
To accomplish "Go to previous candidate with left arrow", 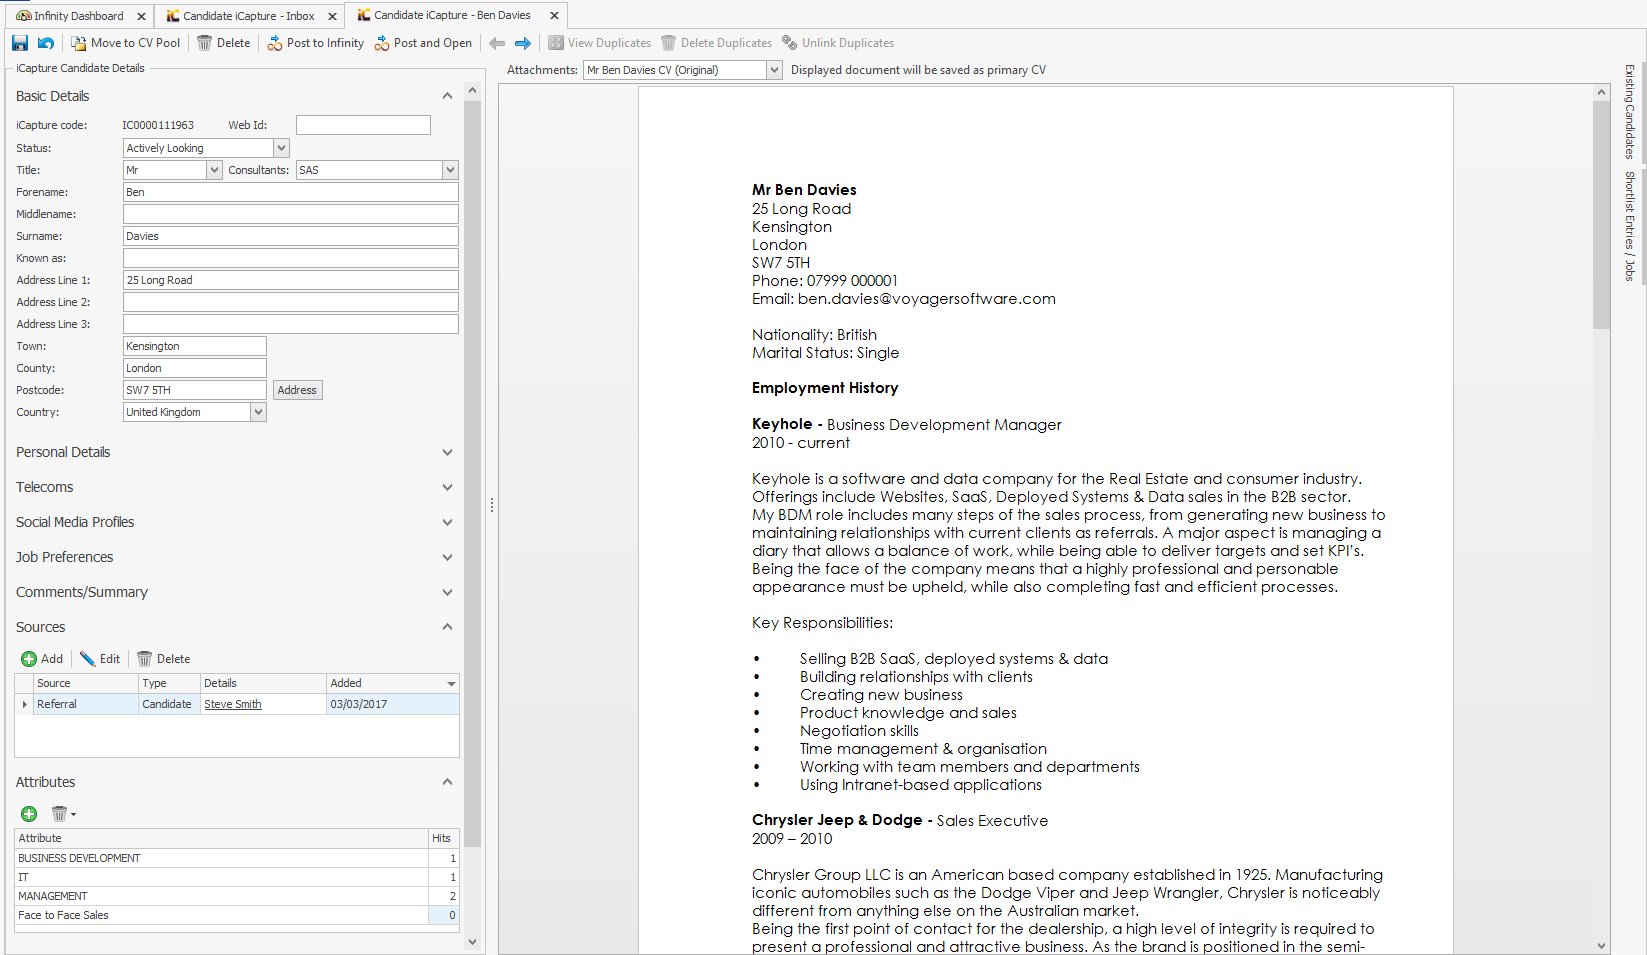I will (x=497, y=43).
